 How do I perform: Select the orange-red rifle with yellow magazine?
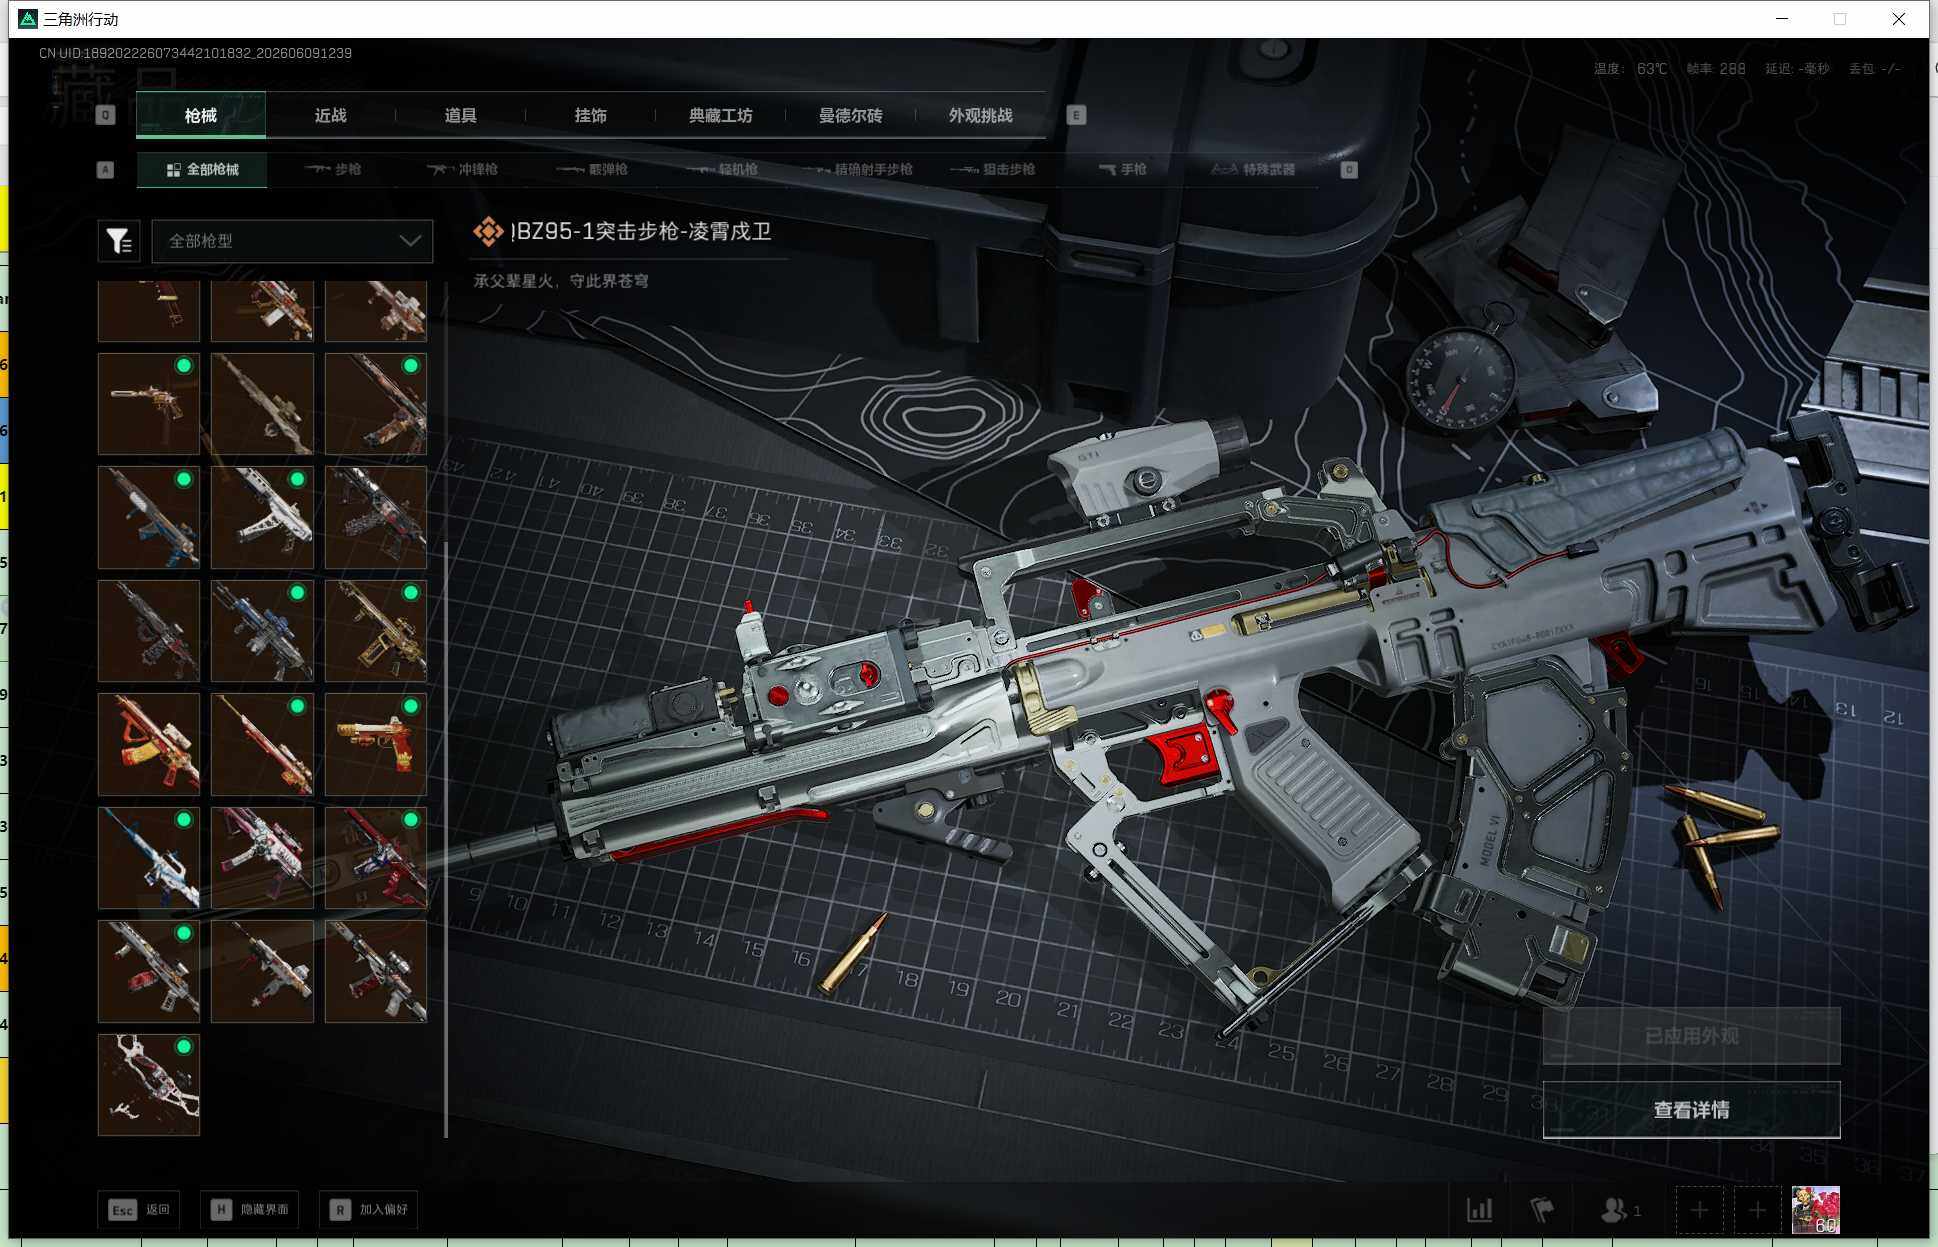pos(149,744)
